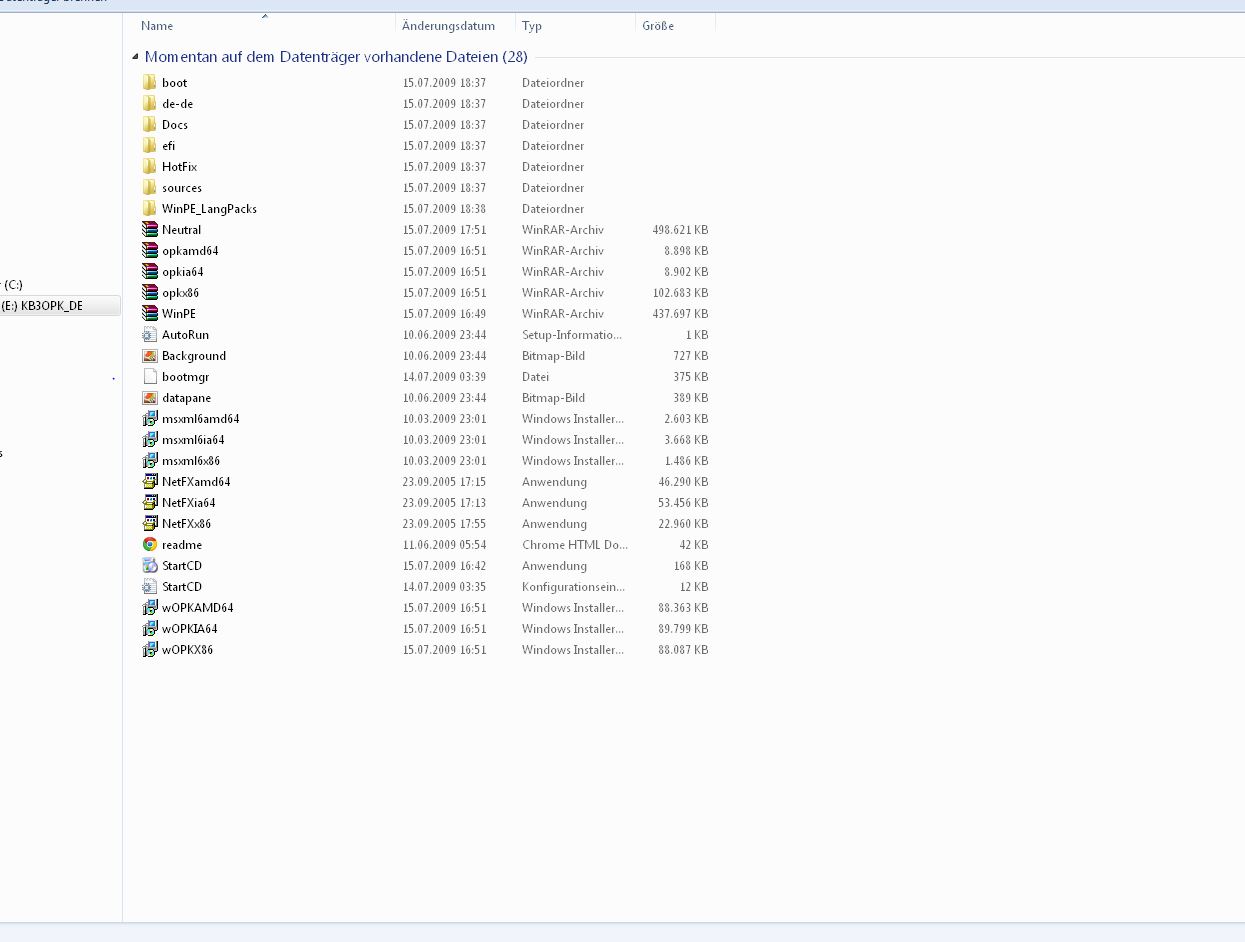This screenshot has width=1245, height=942.
Task: Click the readme Chrome HTML icon
Action: [150, 545]
